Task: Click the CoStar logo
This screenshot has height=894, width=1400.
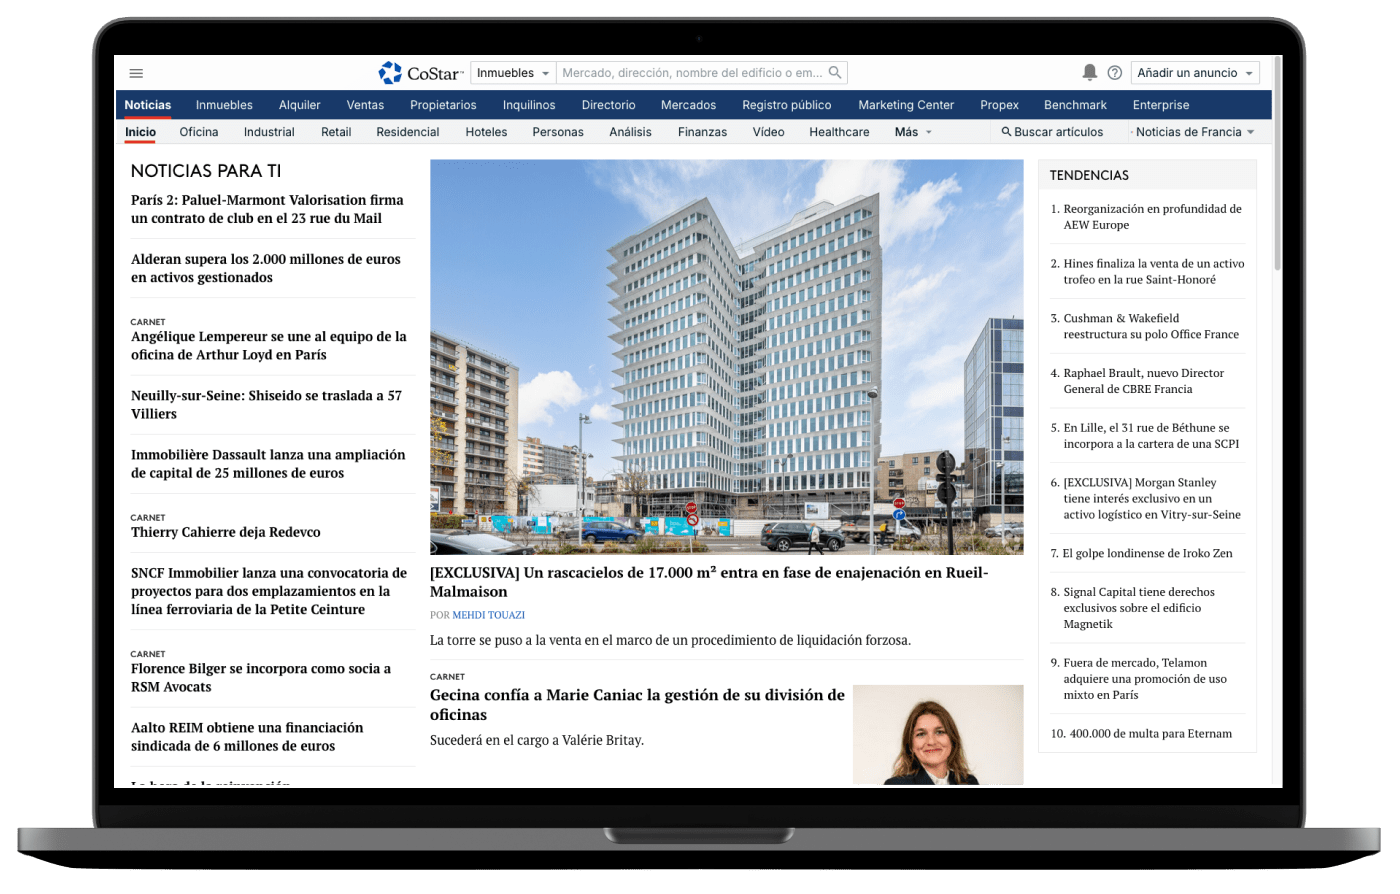Action: (420, 73)
